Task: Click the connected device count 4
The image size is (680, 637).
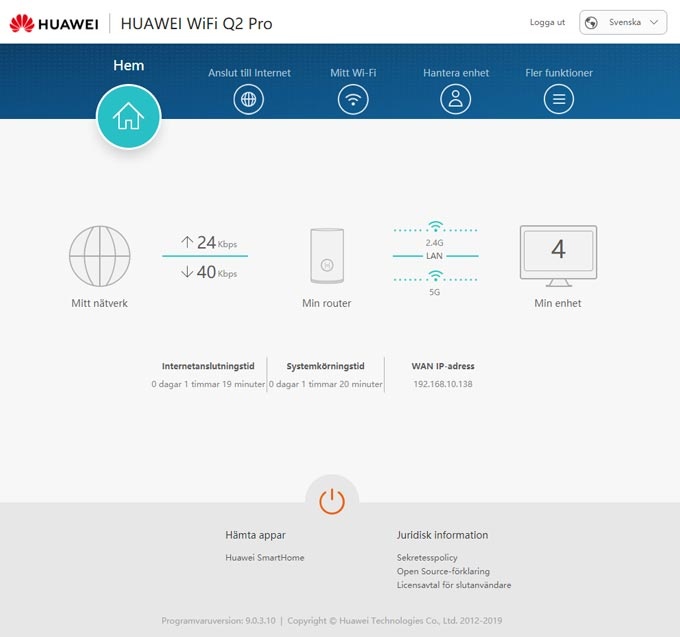Action: point(558,249)
